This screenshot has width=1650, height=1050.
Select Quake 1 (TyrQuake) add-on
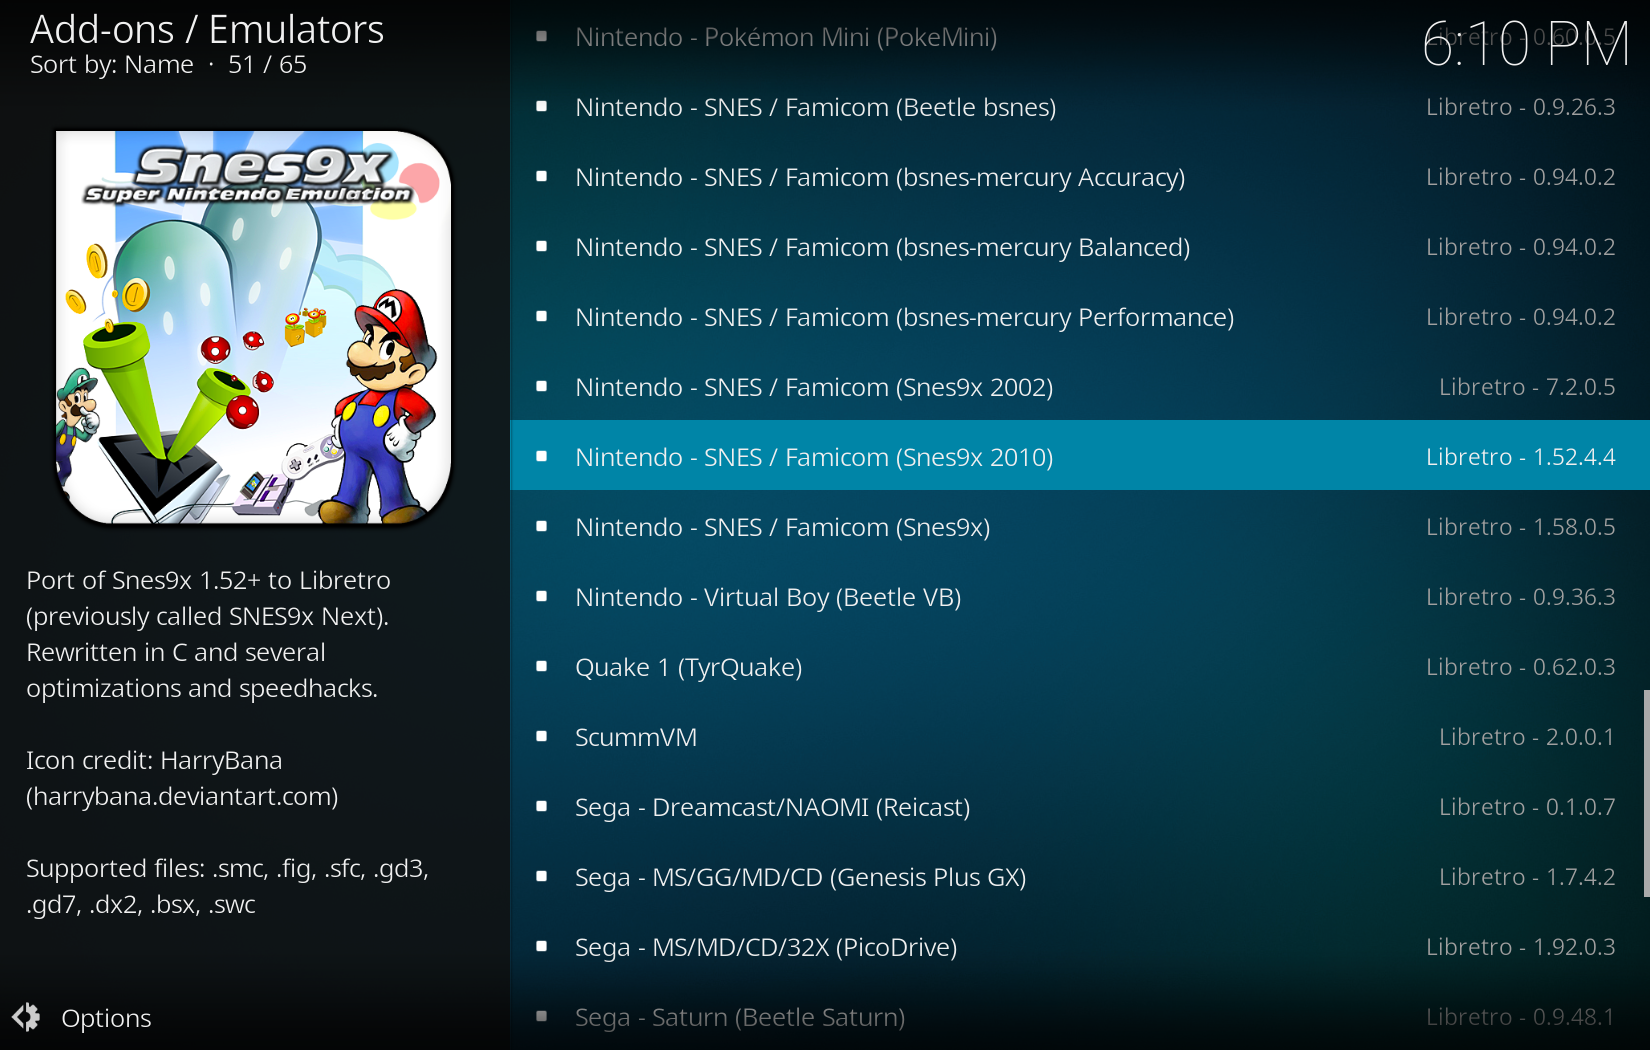pos(1080,667)
